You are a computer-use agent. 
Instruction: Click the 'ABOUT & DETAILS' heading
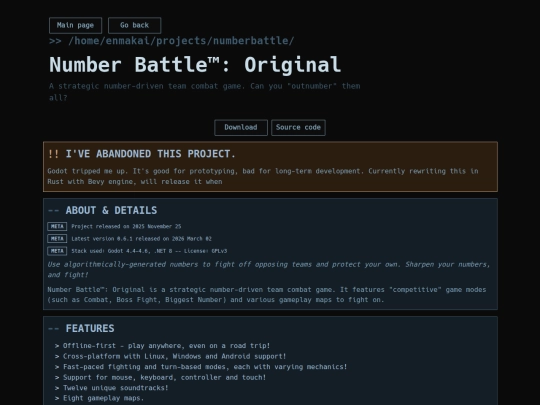[111, 210]
